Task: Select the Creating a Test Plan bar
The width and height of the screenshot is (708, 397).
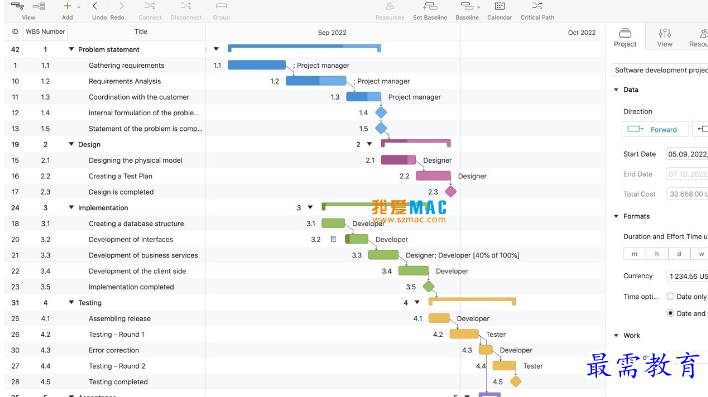Action: coord(433,176)
